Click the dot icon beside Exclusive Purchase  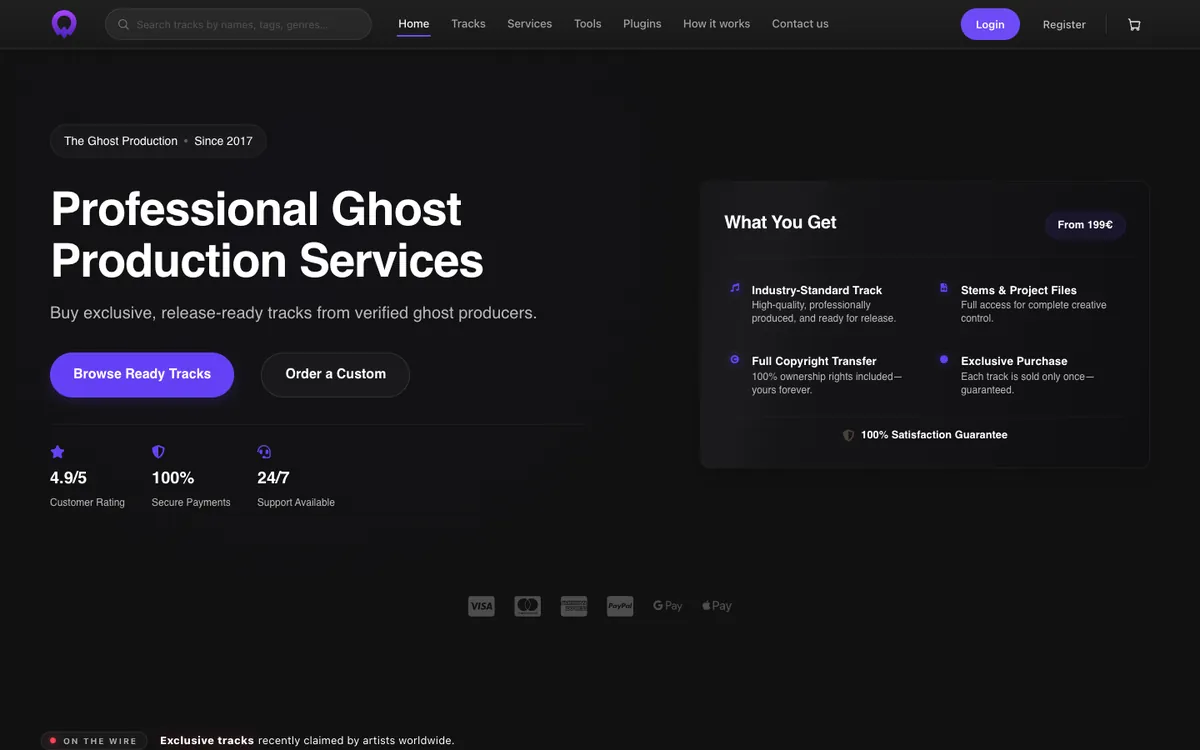point(944,359)
